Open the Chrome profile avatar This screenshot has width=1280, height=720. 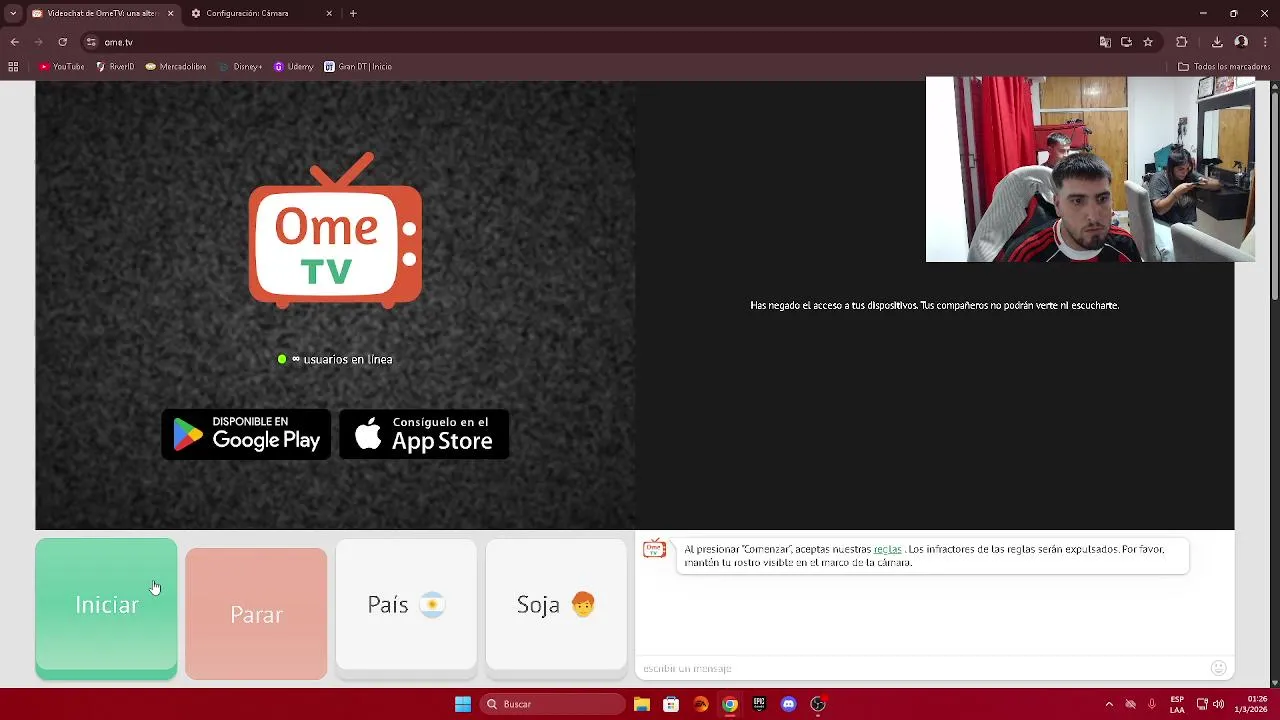pos(1241,42)
